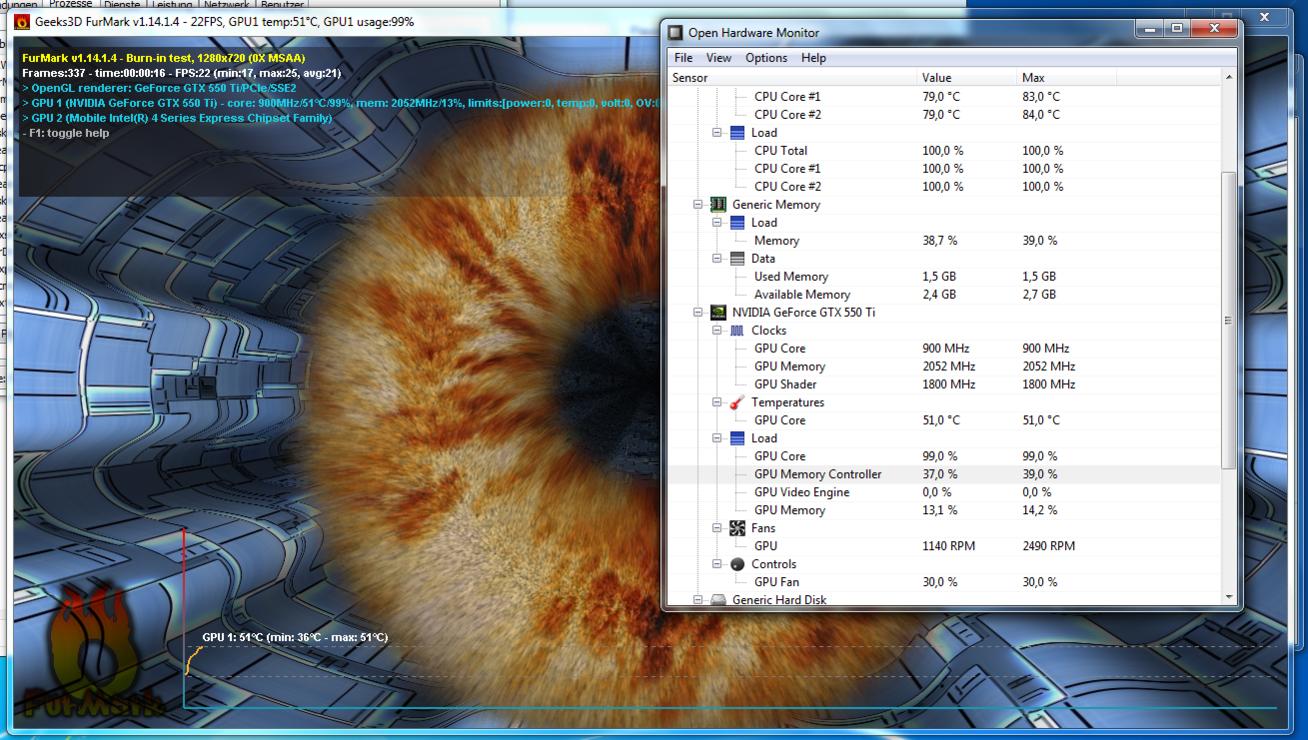
Task: Select the GPU Fan control row
Action: point(943,582)
